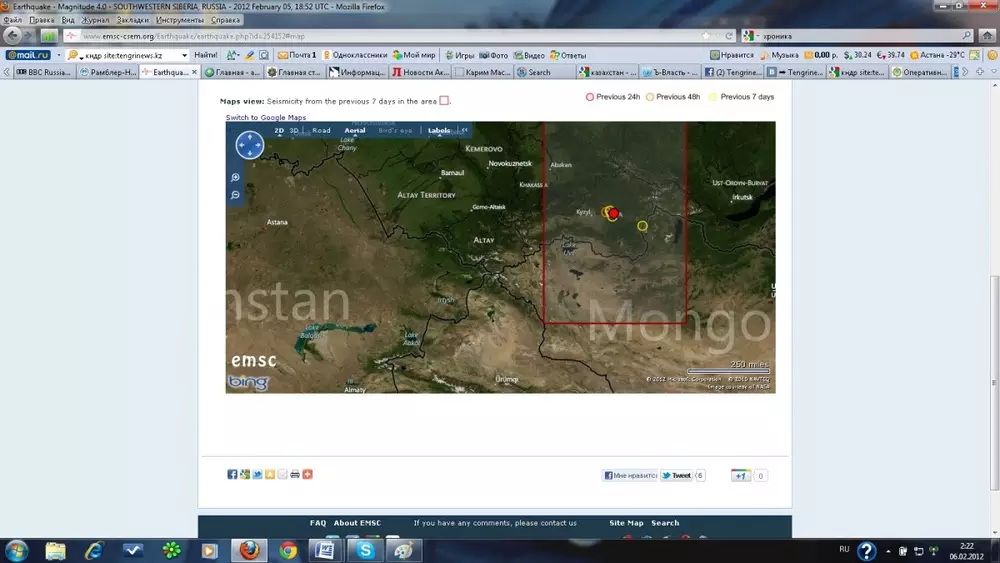Zoom out on the Bing map
Viewport: 1000px width, 563px height.
(235, 195)
